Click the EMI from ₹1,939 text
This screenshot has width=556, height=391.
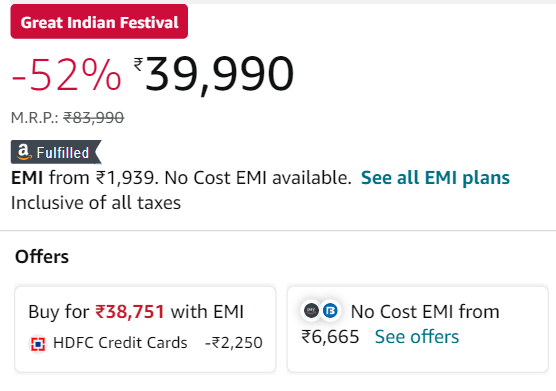(x=83, y=178)
